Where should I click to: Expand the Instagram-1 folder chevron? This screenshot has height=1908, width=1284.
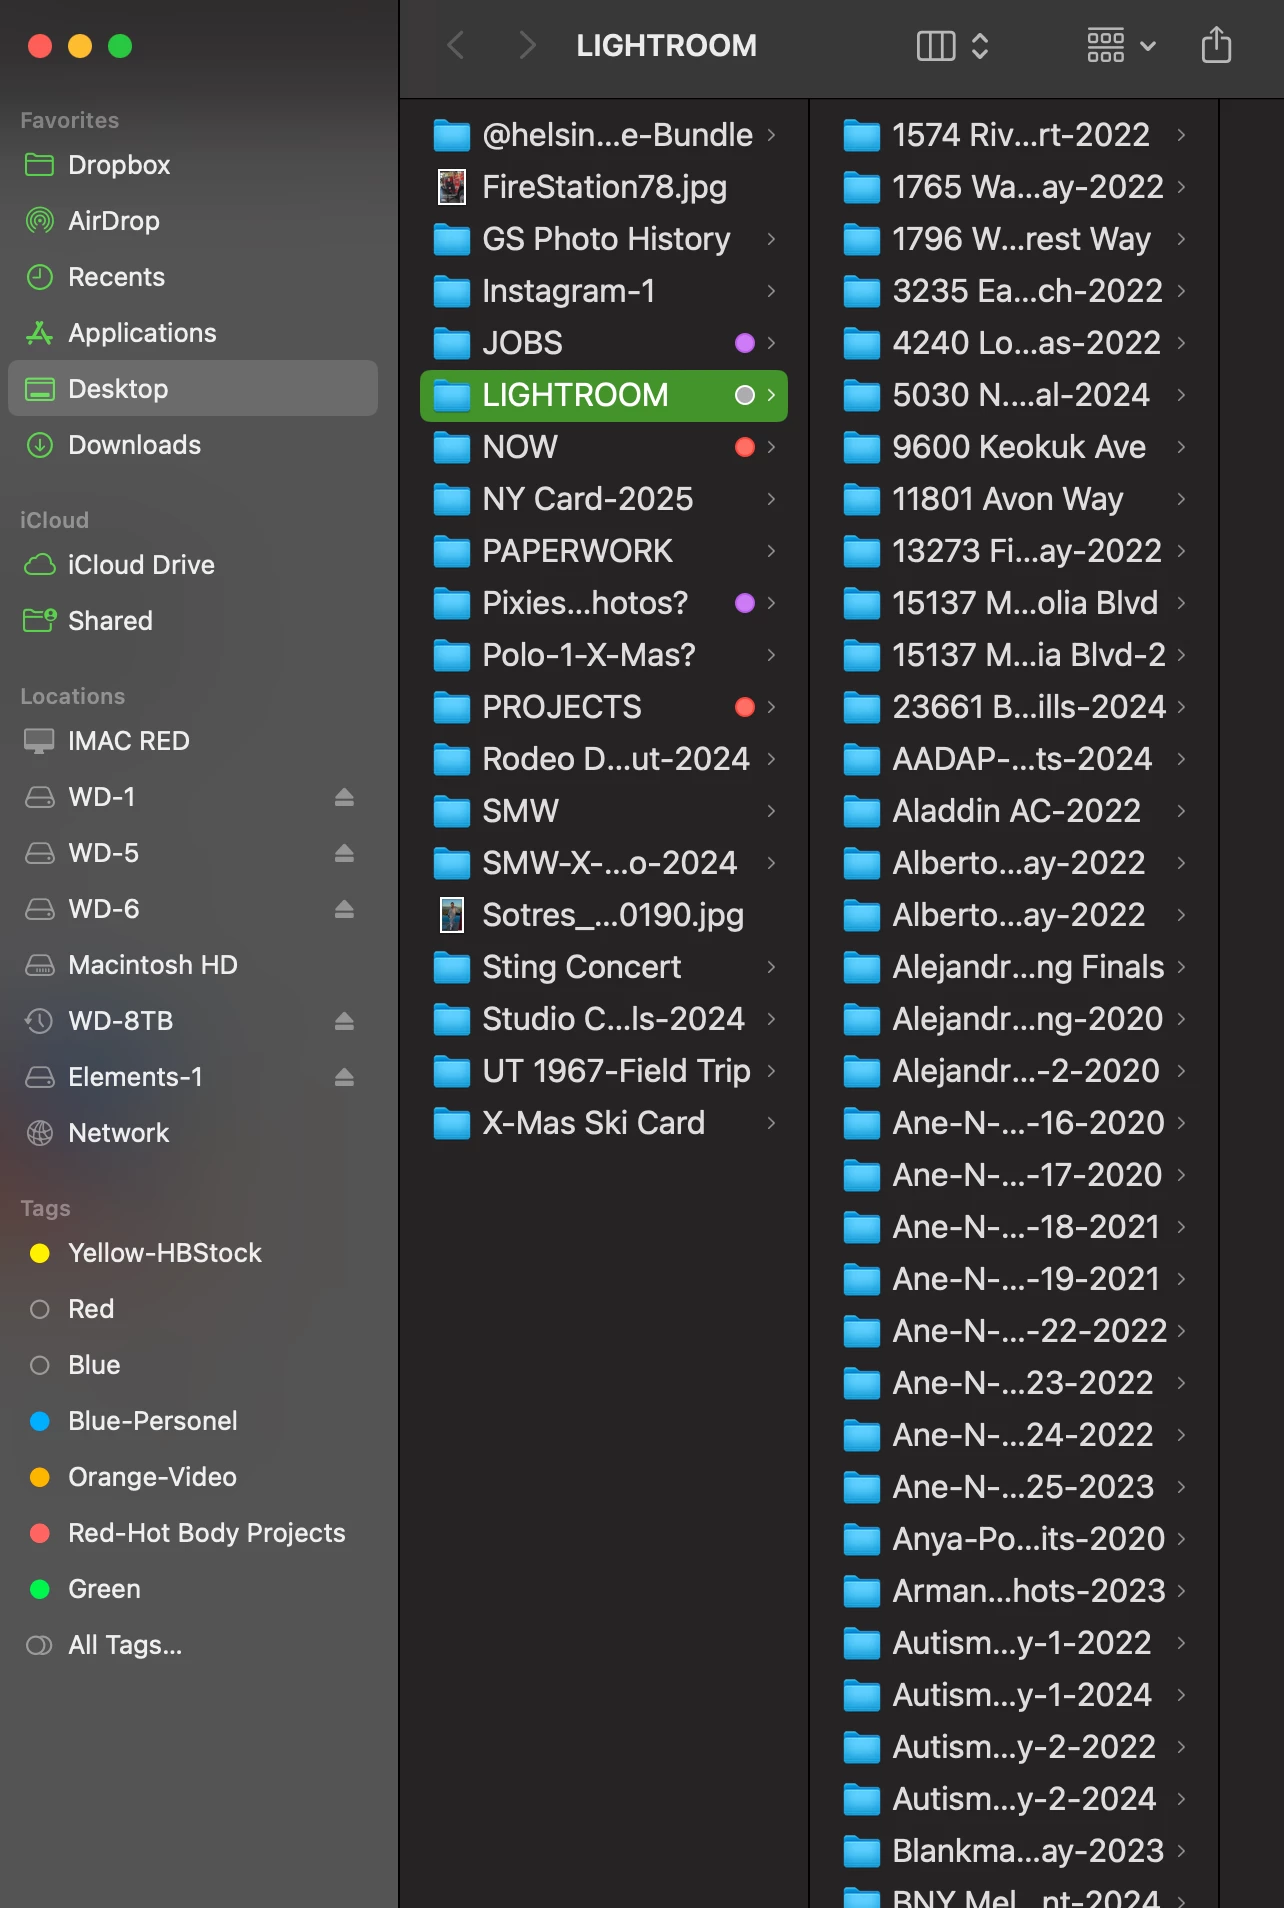771,291
